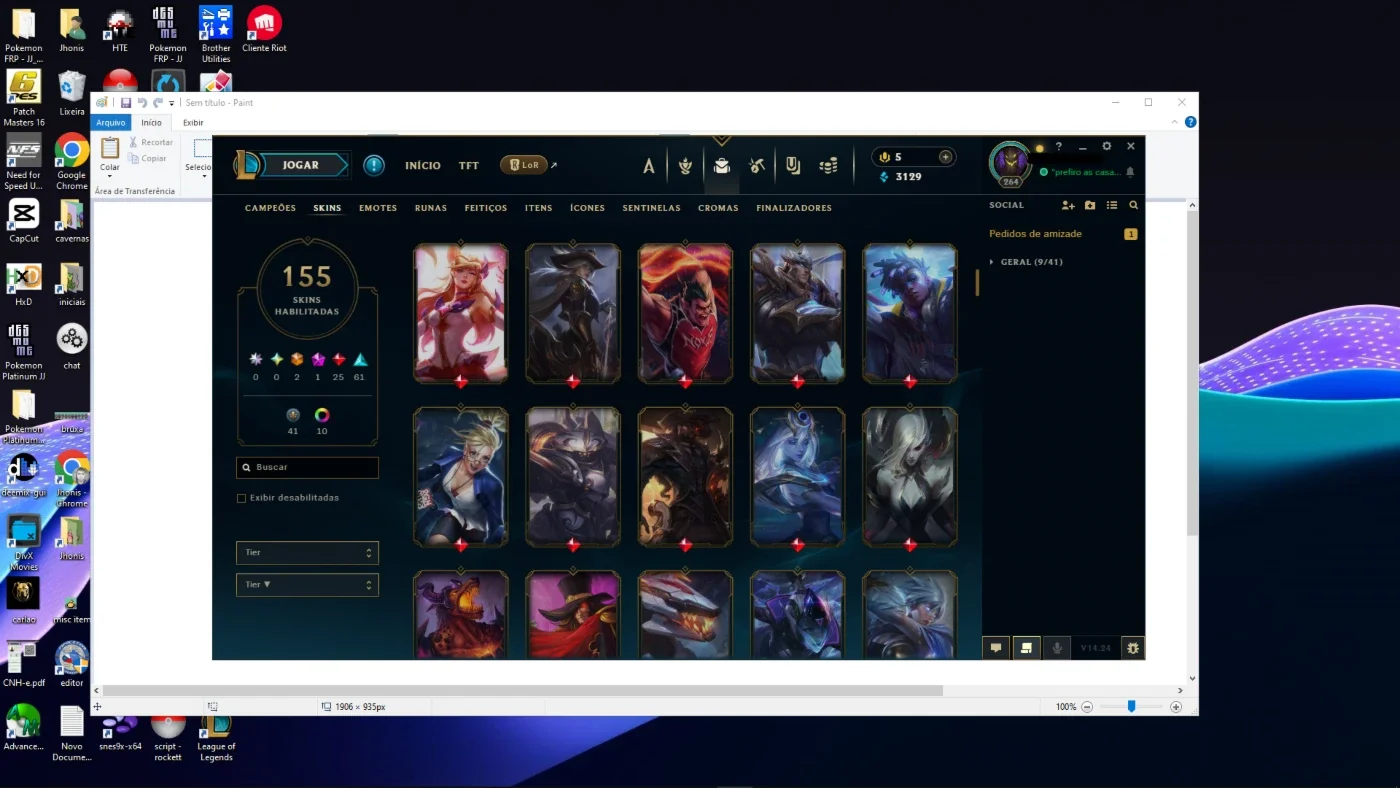Click the JOGAR play button
Screen dimensions: 1400x788
click(x=300, y=165)
